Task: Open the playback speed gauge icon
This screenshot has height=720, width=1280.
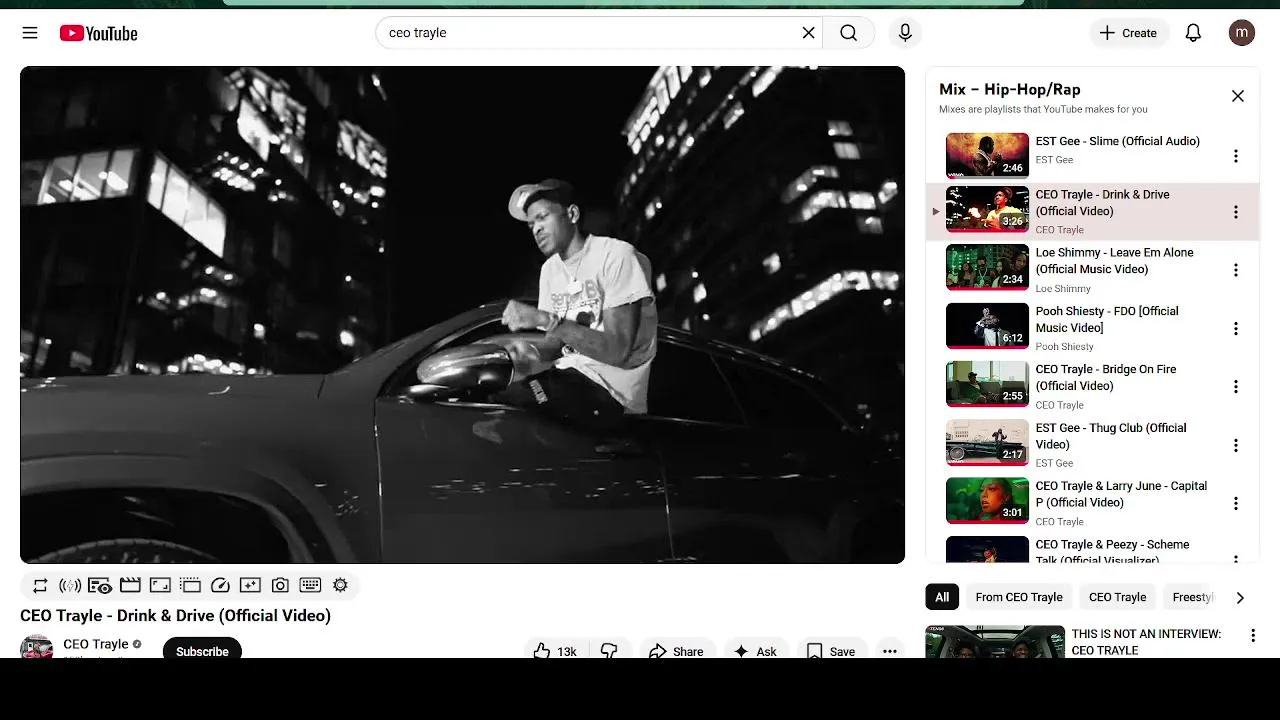Action: [x=220, y=585]
